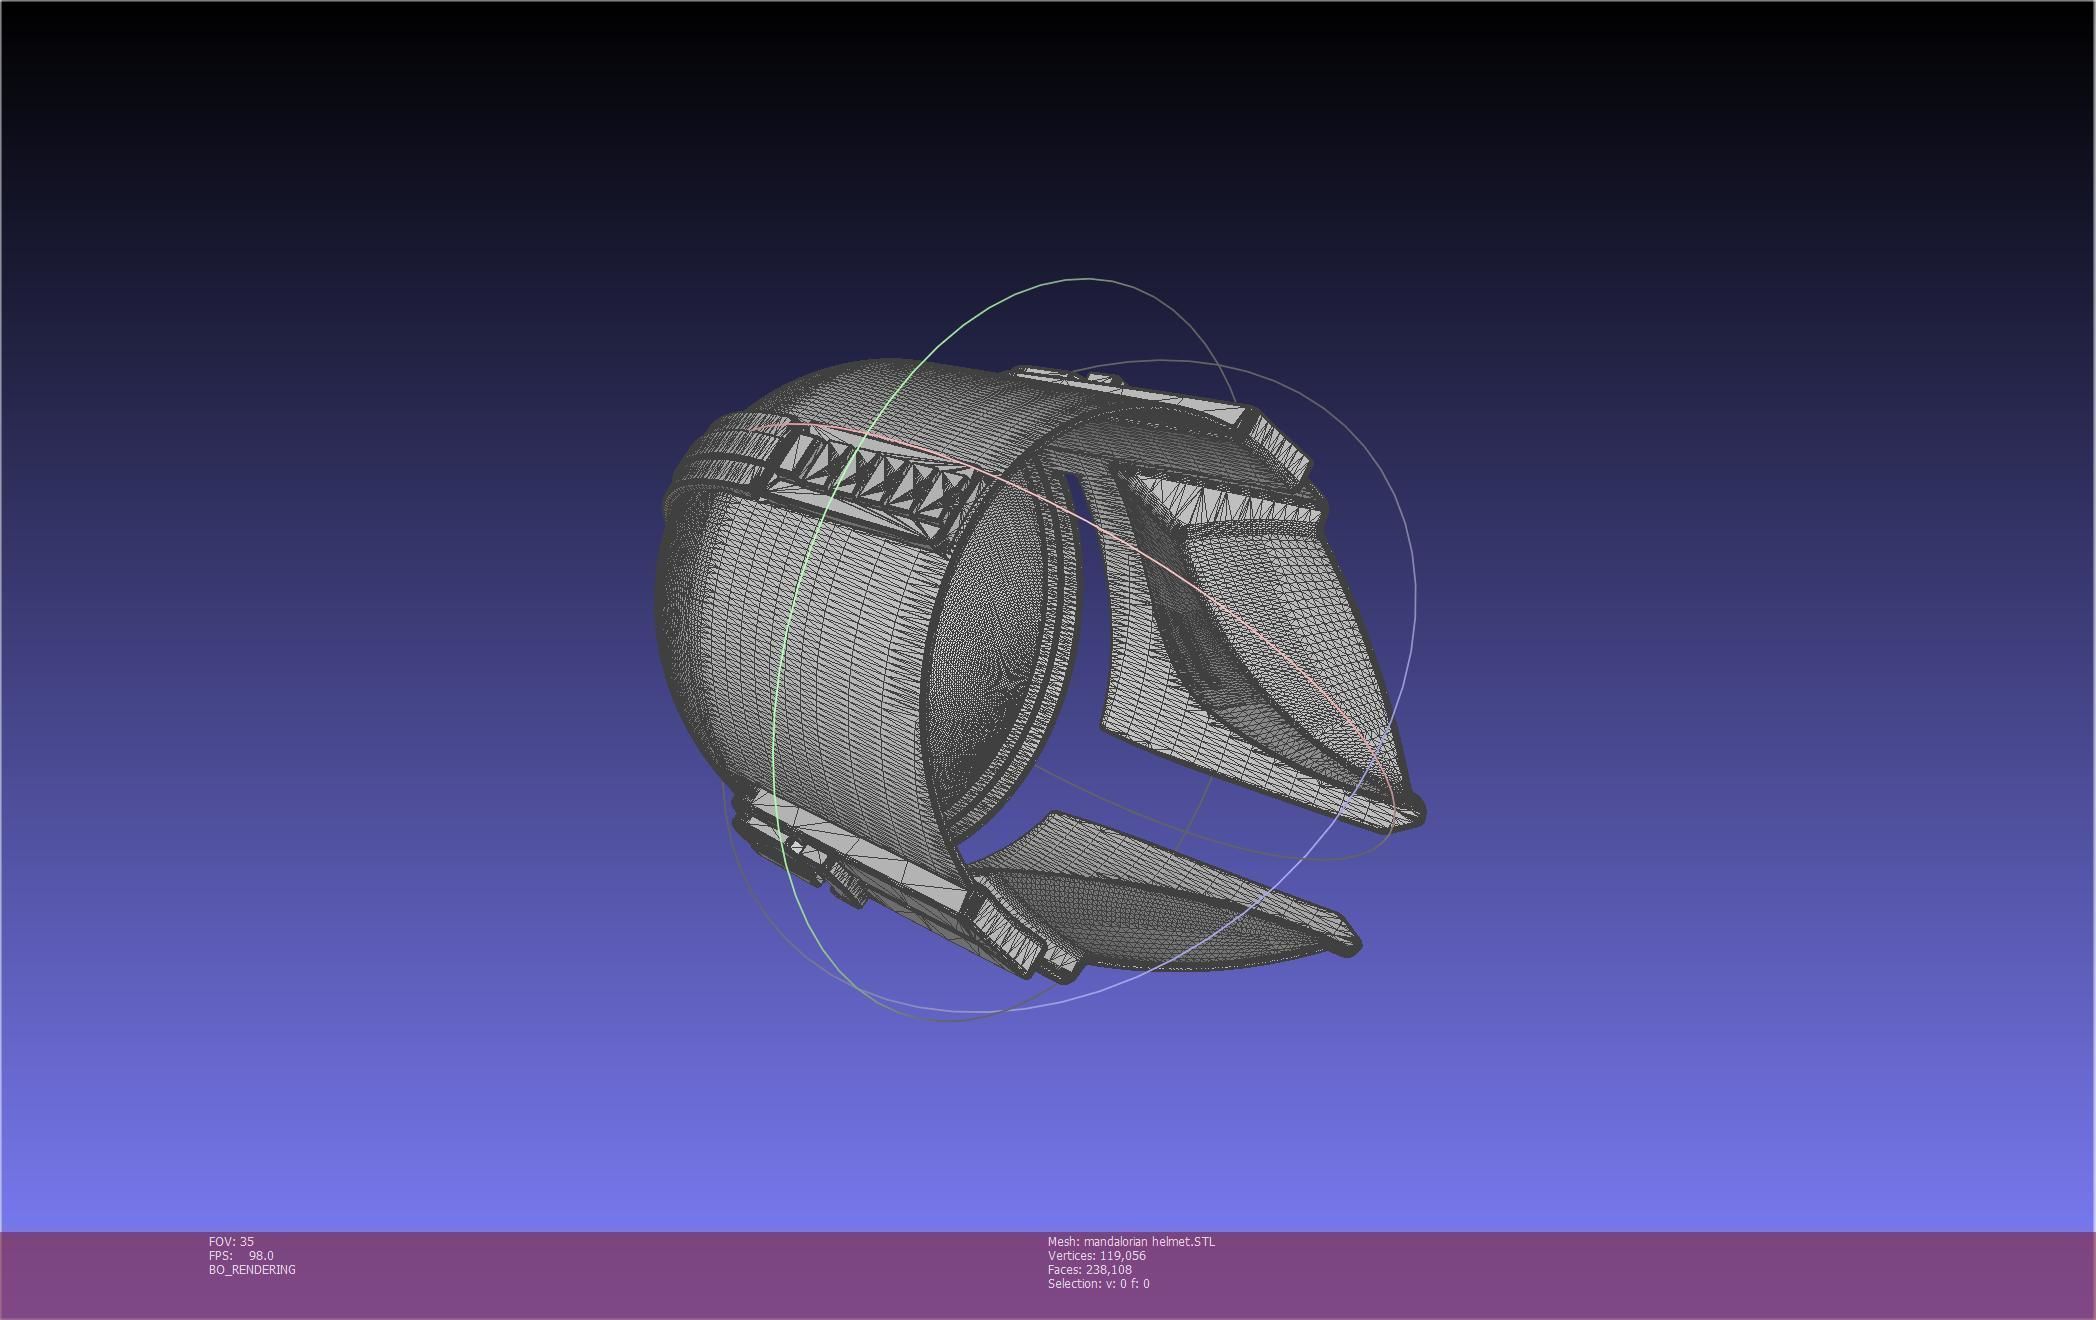Viewport: 2096px width, 1320px height.
Task: Click the Selection: v: 0 f: 0 entry
Action: 1099,1283
